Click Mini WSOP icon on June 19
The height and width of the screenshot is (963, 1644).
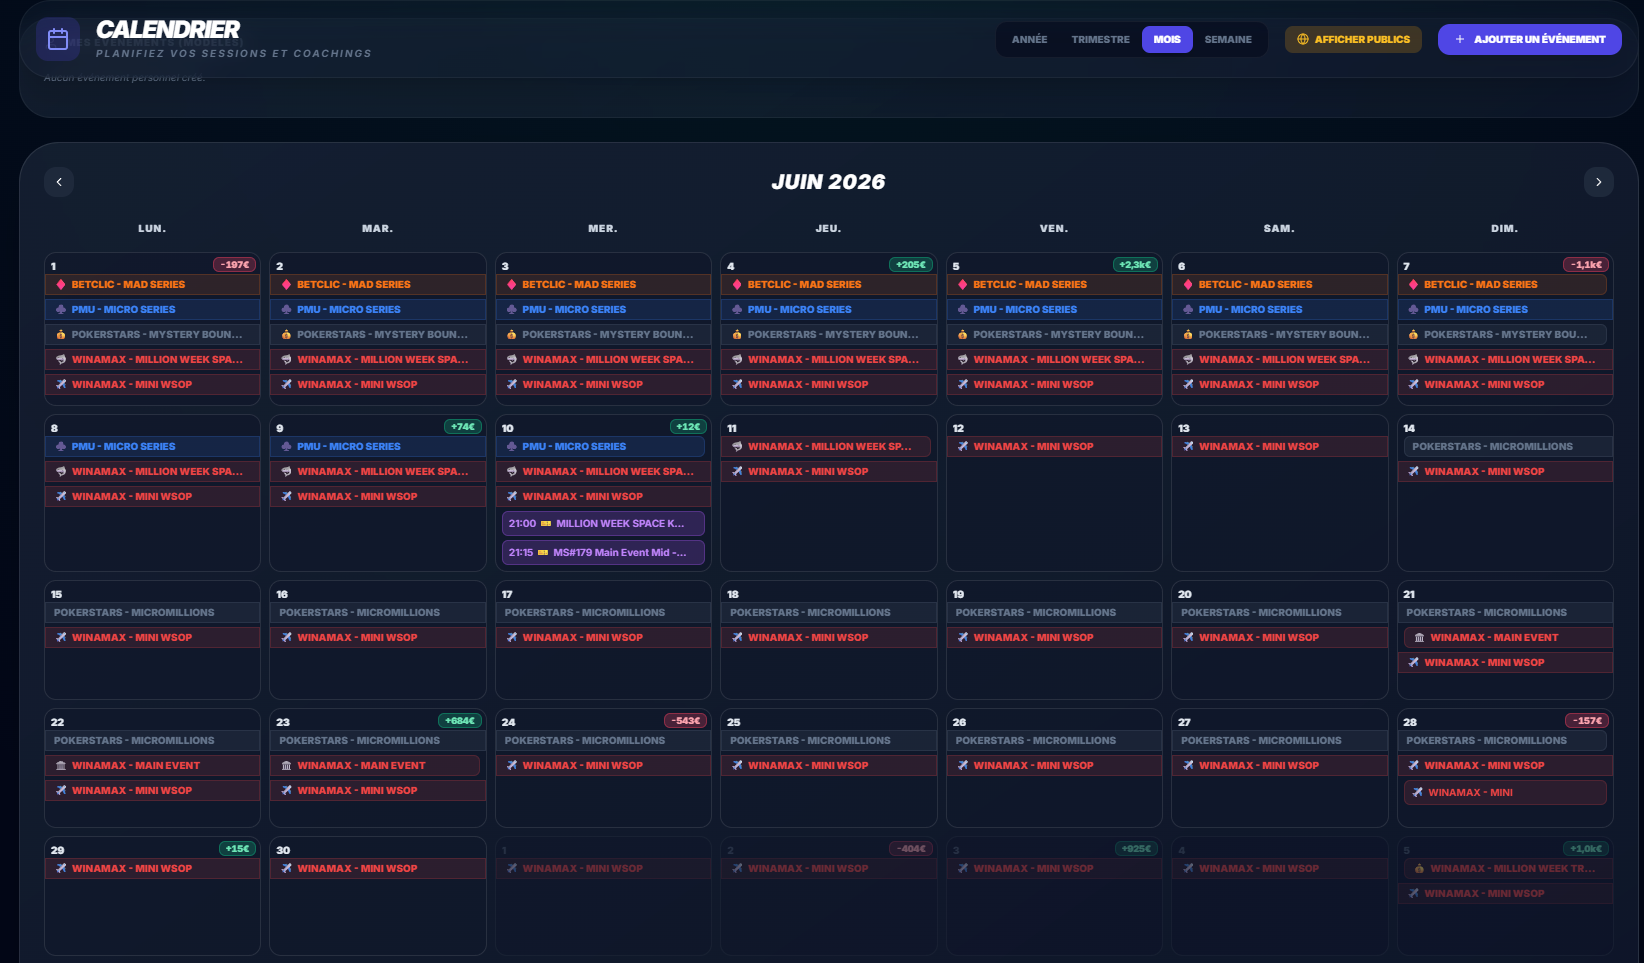click(963, 638)
